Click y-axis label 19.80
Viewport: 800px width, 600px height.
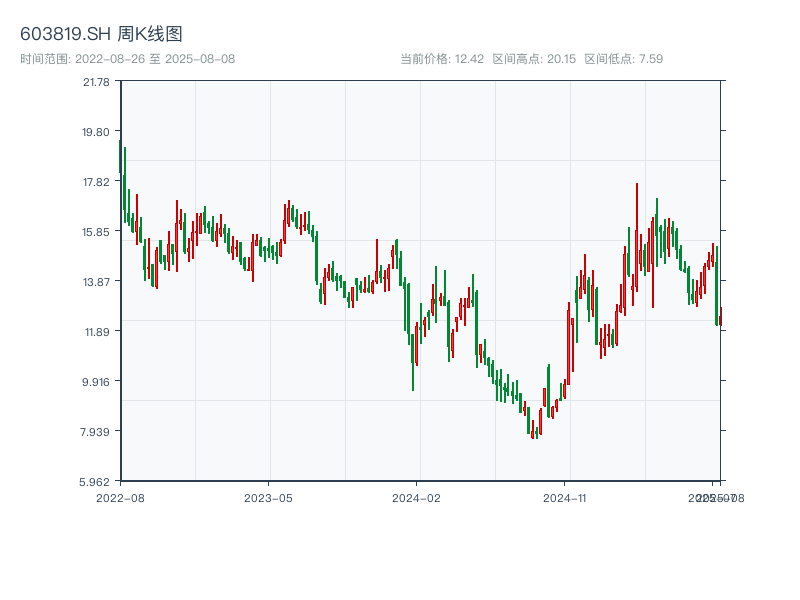tap(96, 132)
